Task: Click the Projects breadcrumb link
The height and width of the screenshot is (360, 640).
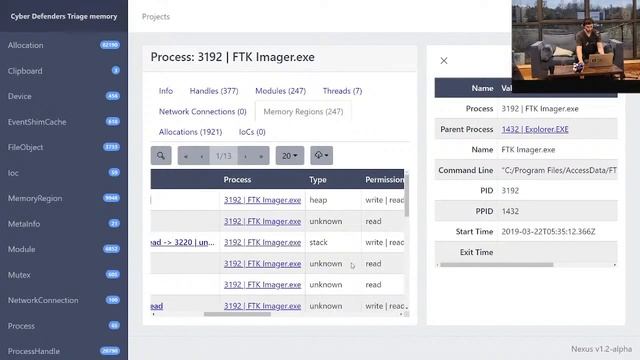Action: (156, 17)
